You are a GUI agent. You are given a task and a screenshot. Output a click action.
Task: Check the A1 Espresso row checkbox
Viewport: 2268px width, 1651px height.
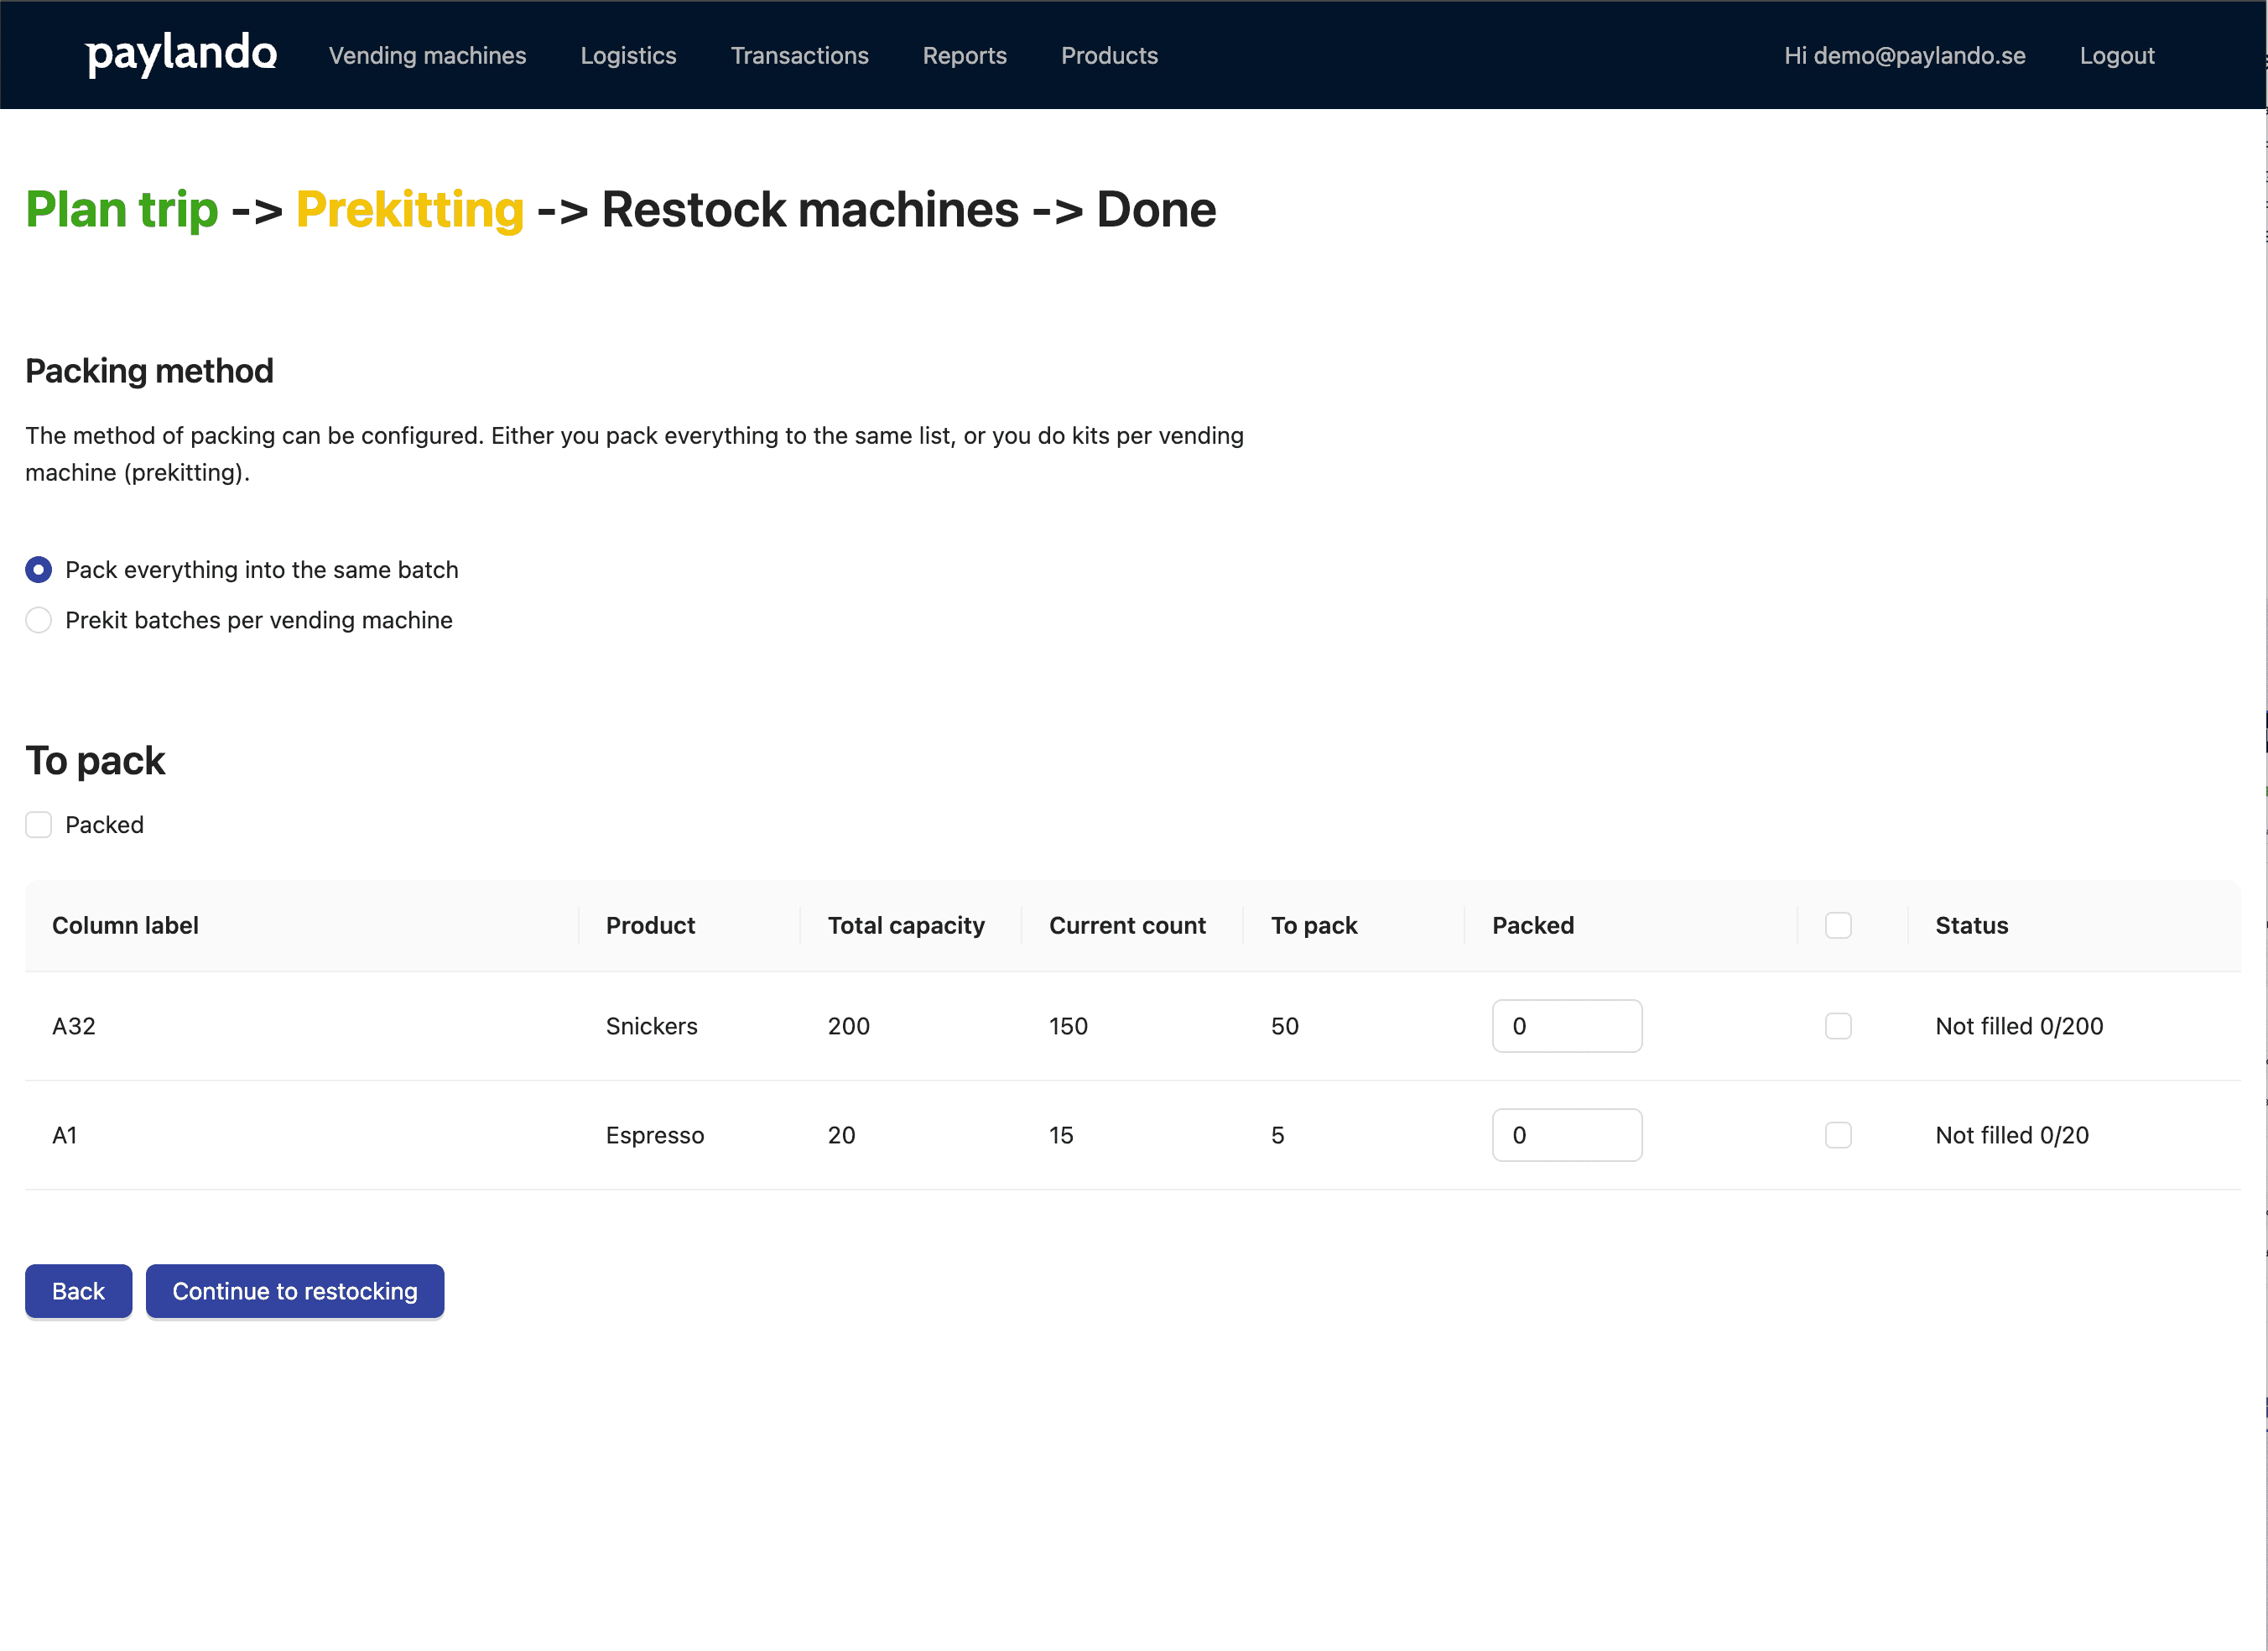[x=1837, y=1135]
